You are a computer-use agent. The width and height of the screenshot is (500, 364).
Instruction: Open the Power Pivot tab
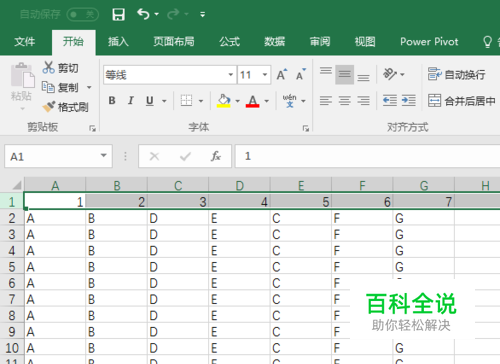coord(429,42)
